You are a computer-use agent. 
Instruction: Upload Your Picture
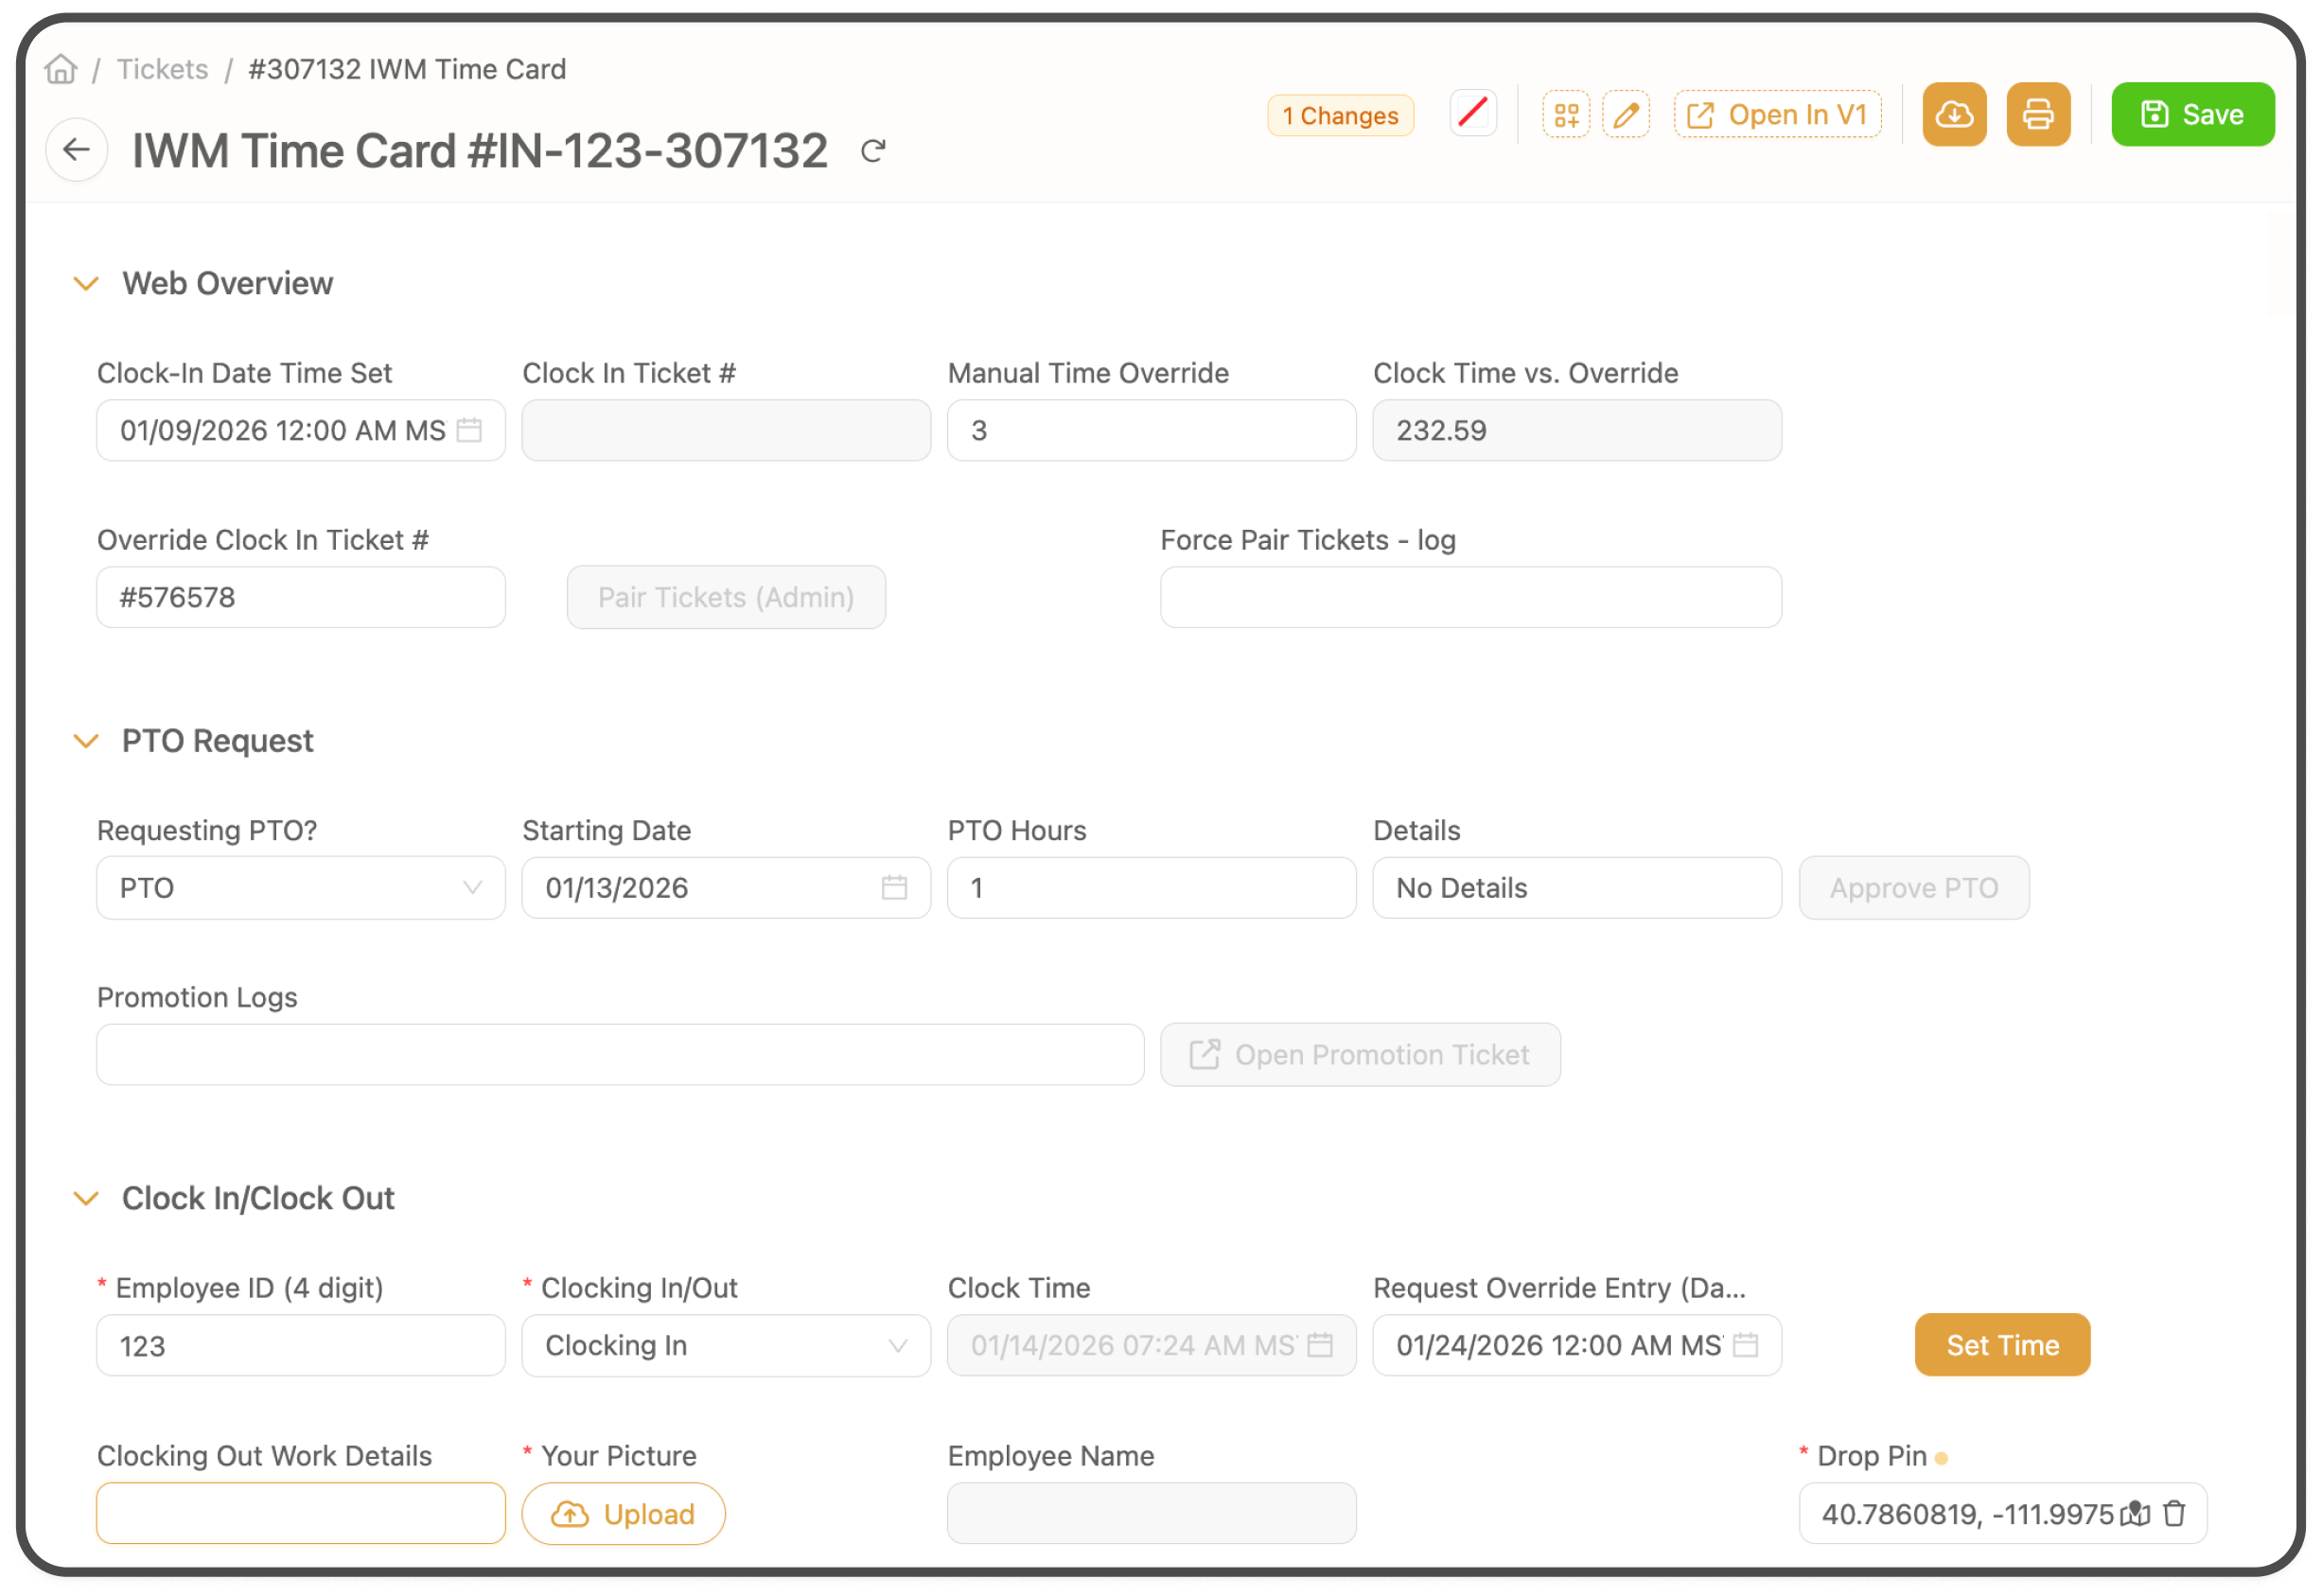(x=623, y=1513)
